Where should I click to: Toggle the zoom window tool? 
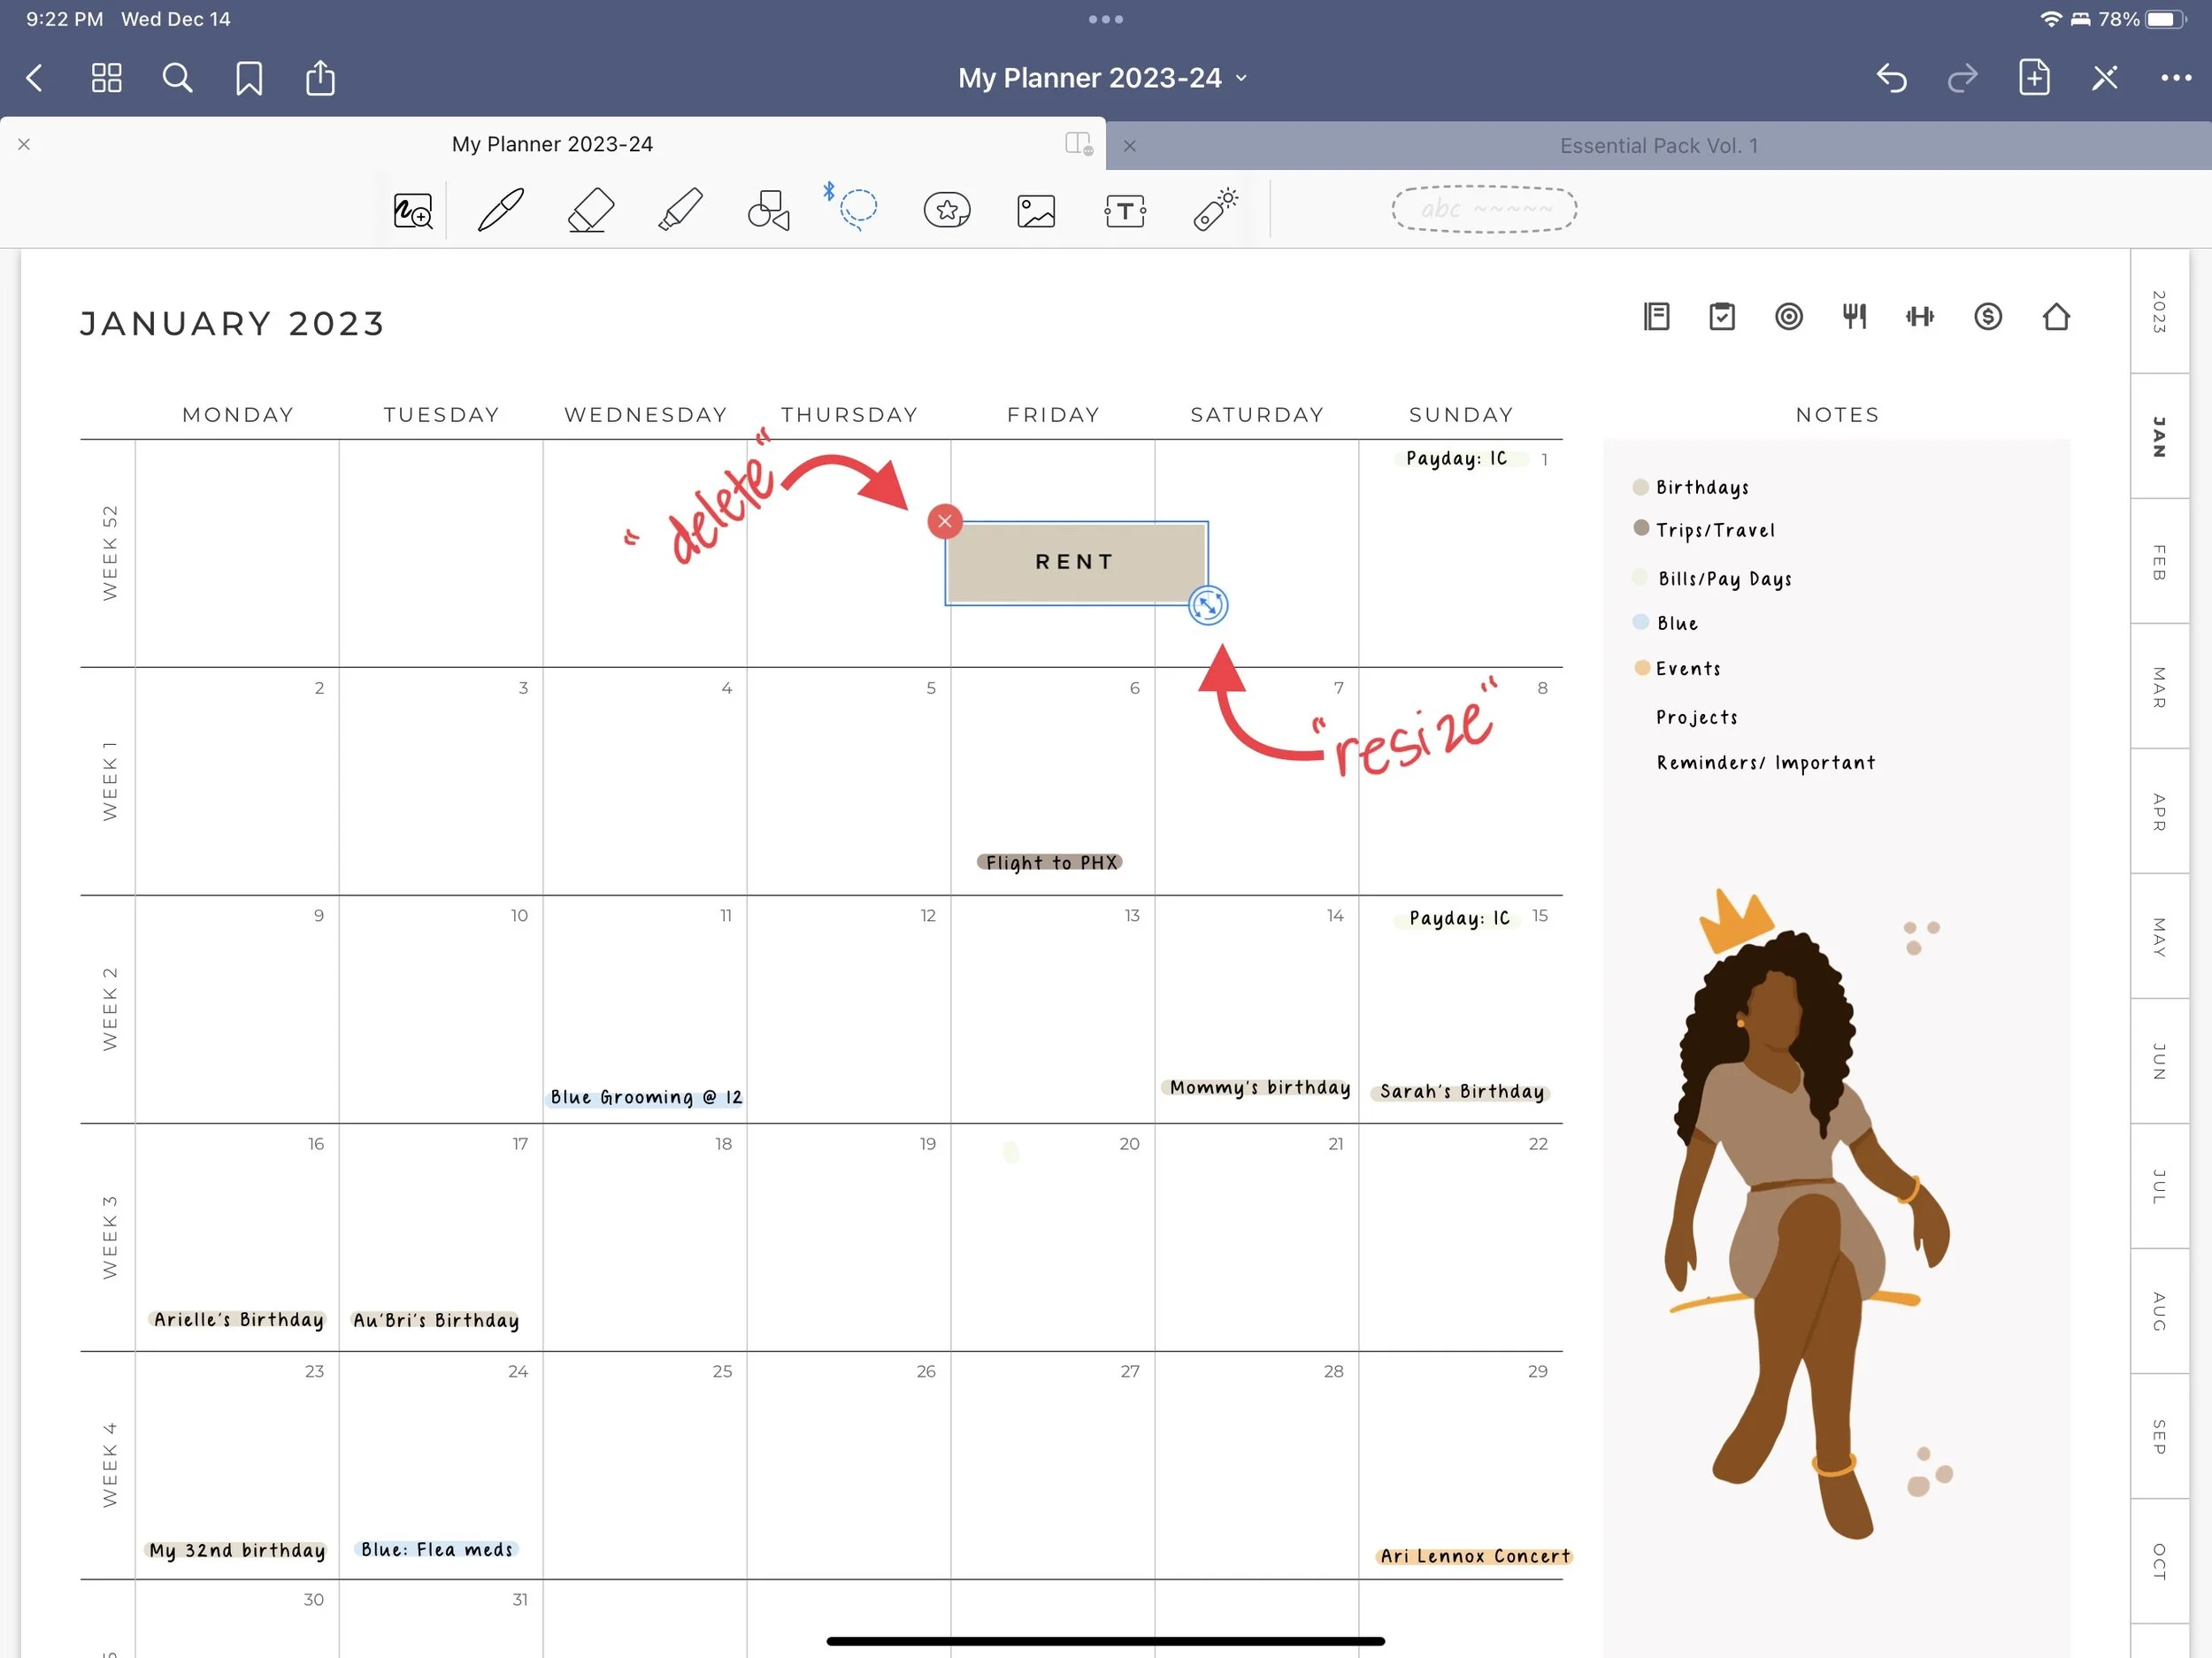(x=413, y=210)
